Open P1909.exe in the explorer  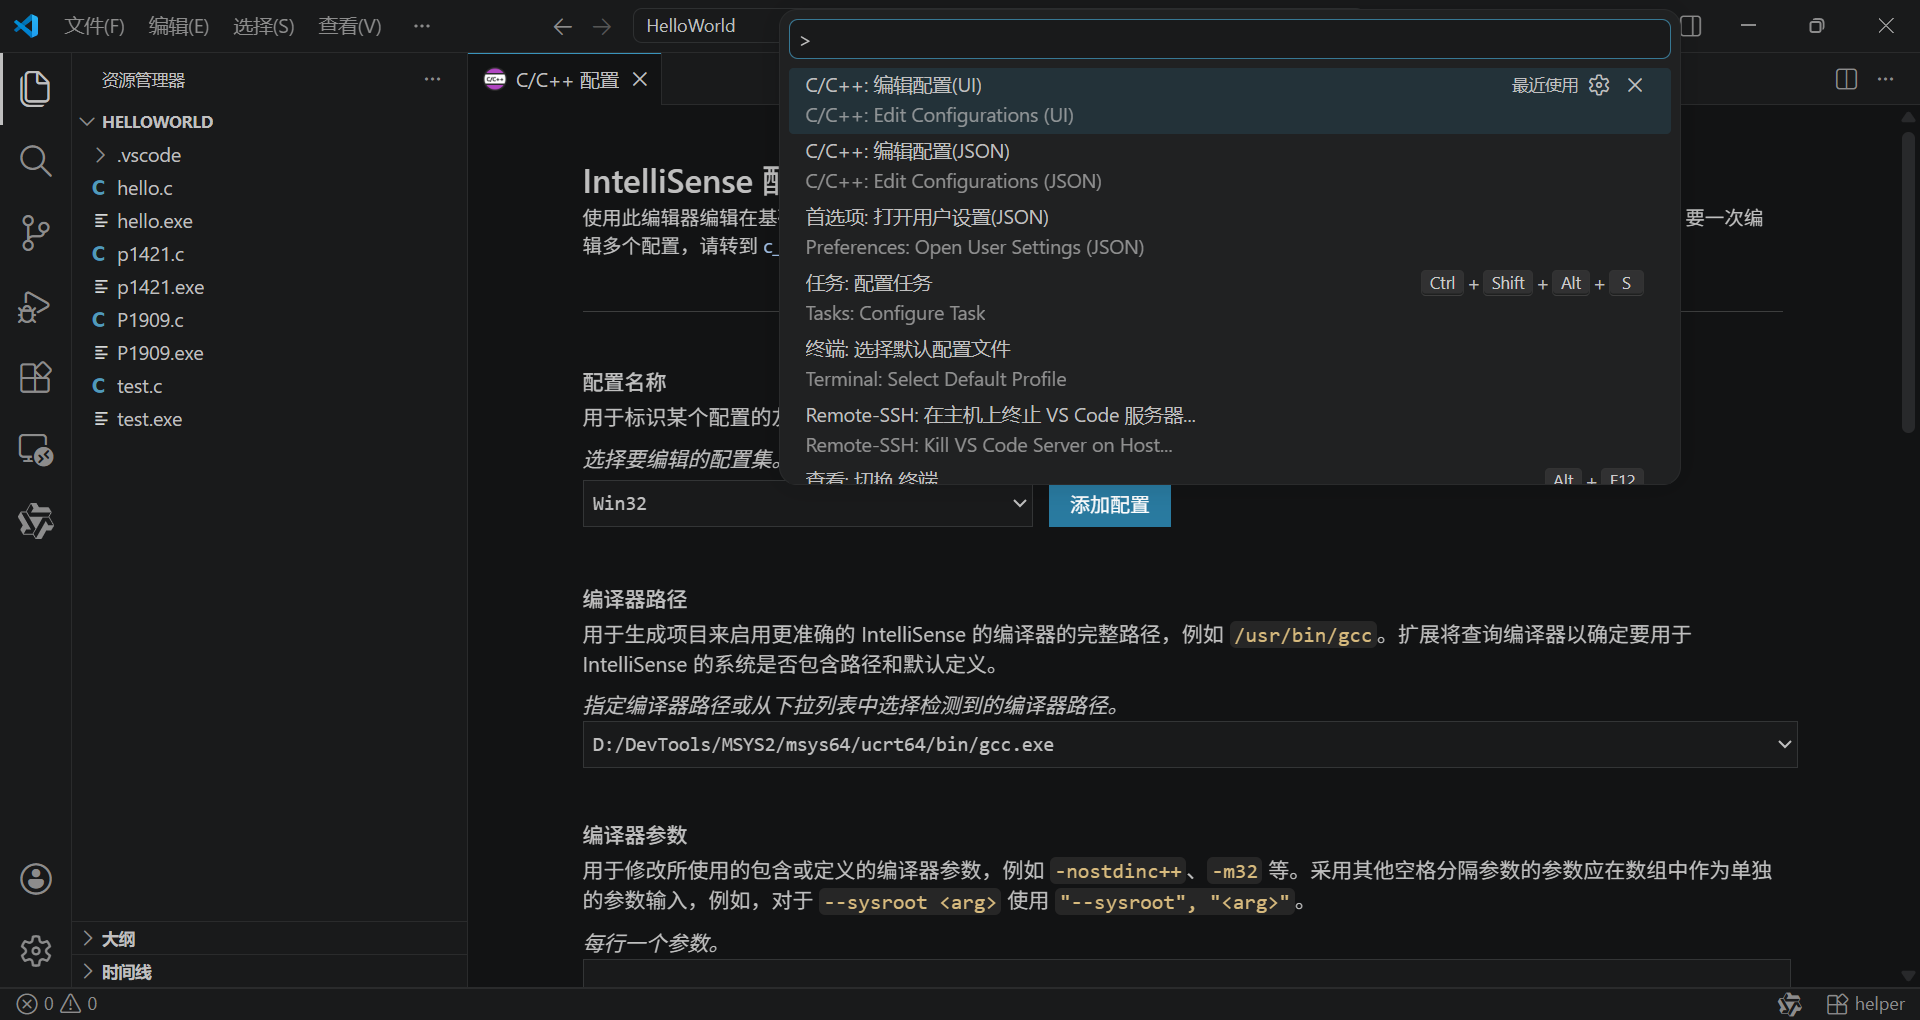pyautogui.click(x=160, y=353)
